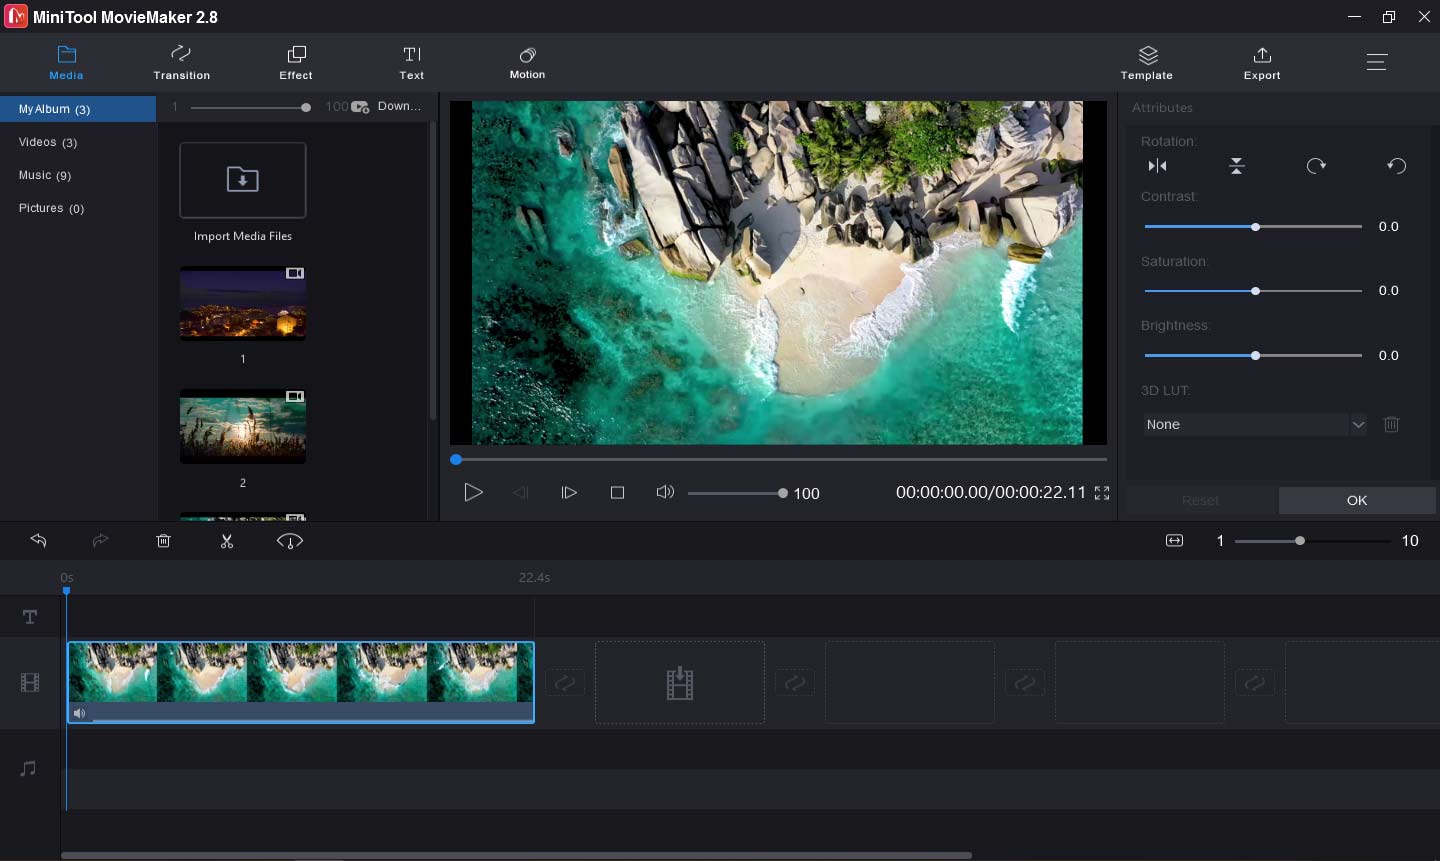Open the 3D LUT dropdown
Screen dimensions: 1440x861
point(1358,424)
